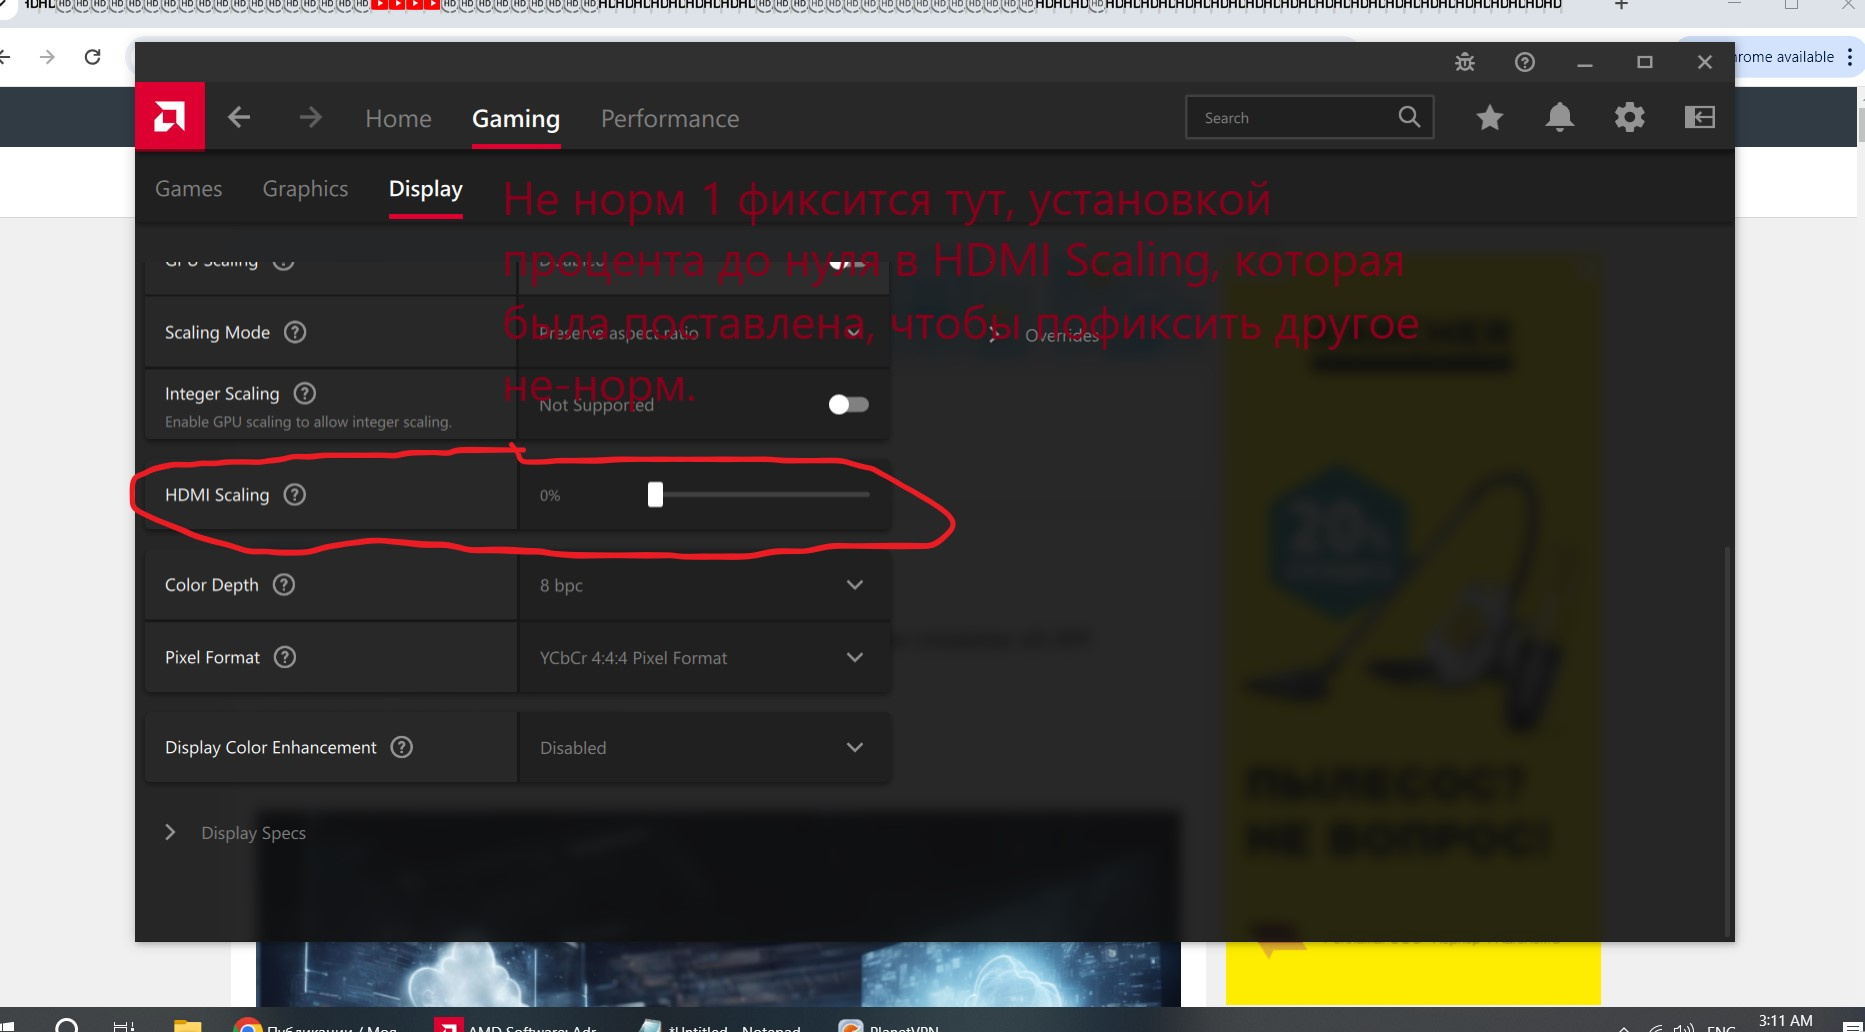This screenshot has height=1032, width=1865.
Task: Click the AMD forward navigation arrow
Action: [310, 118]
